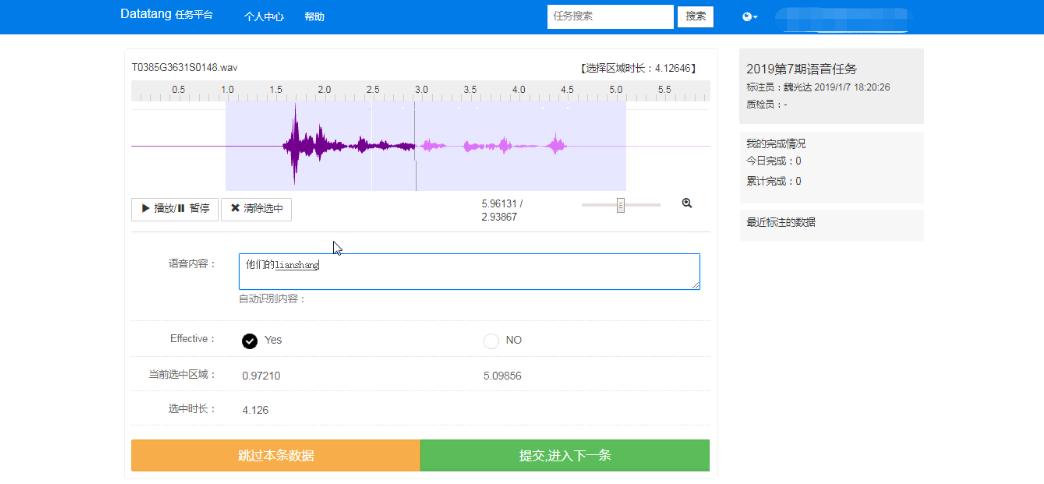Open the globe language dropdown
Viewport: 1044px width, 484px height.
coord(749,17)
